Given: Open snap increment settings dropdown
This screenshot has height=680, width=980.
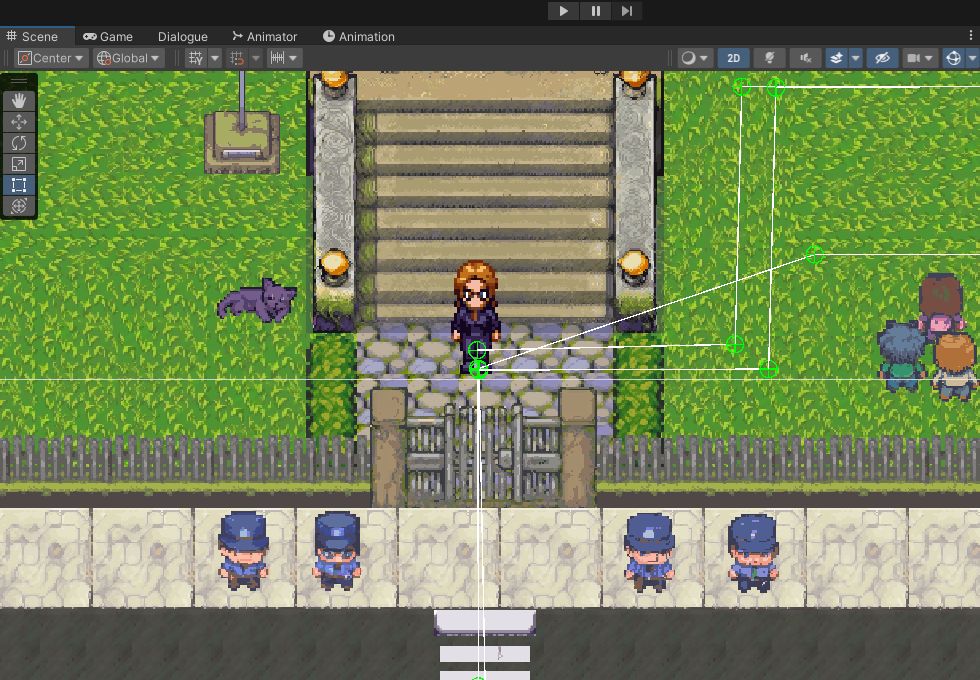Looking at the screenshot, I should [x=284, y=58].
